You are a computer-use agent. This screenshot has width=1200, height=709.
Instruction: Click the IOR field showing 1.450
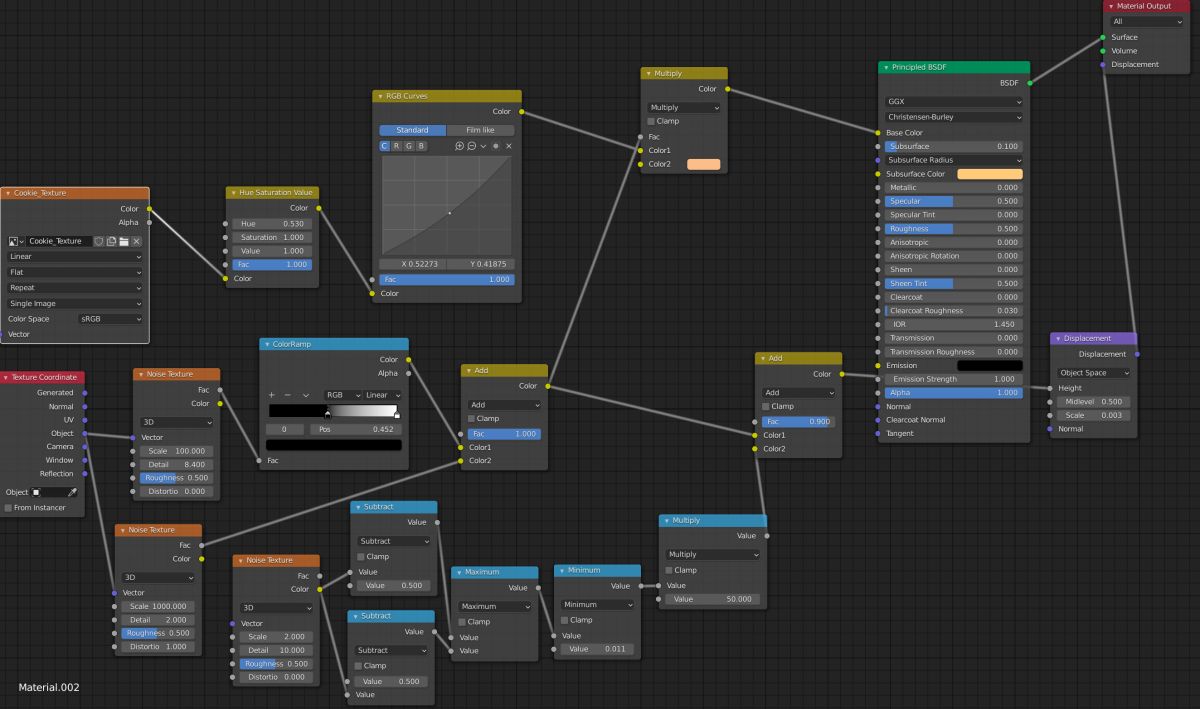[954, 324]
